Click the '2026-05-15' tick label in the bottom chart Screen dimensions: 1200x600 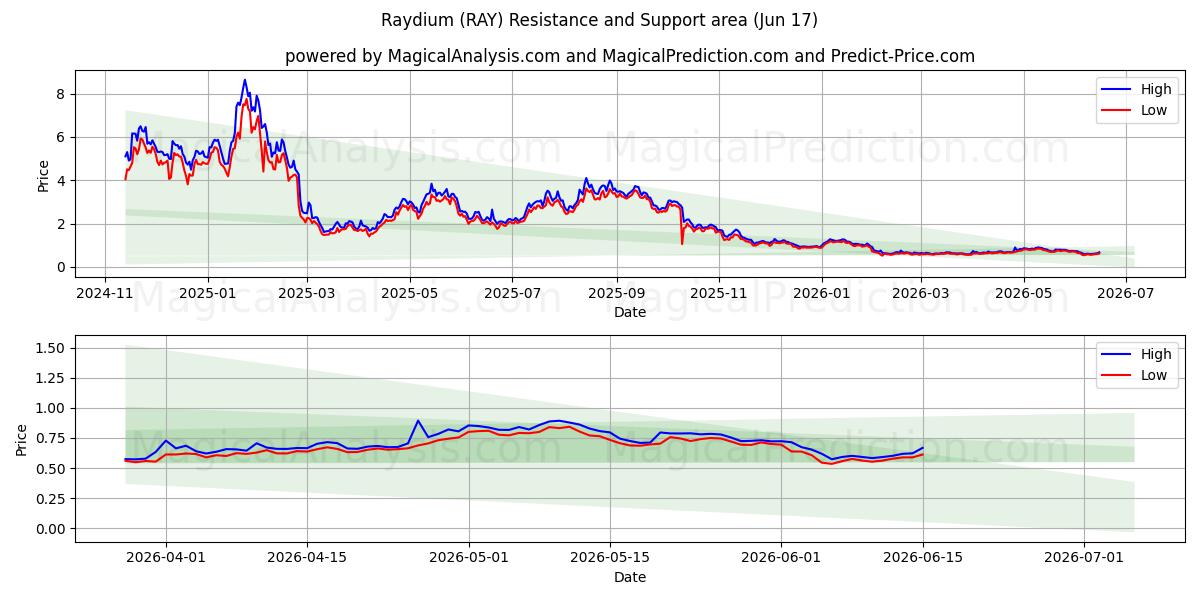(610, 559)
